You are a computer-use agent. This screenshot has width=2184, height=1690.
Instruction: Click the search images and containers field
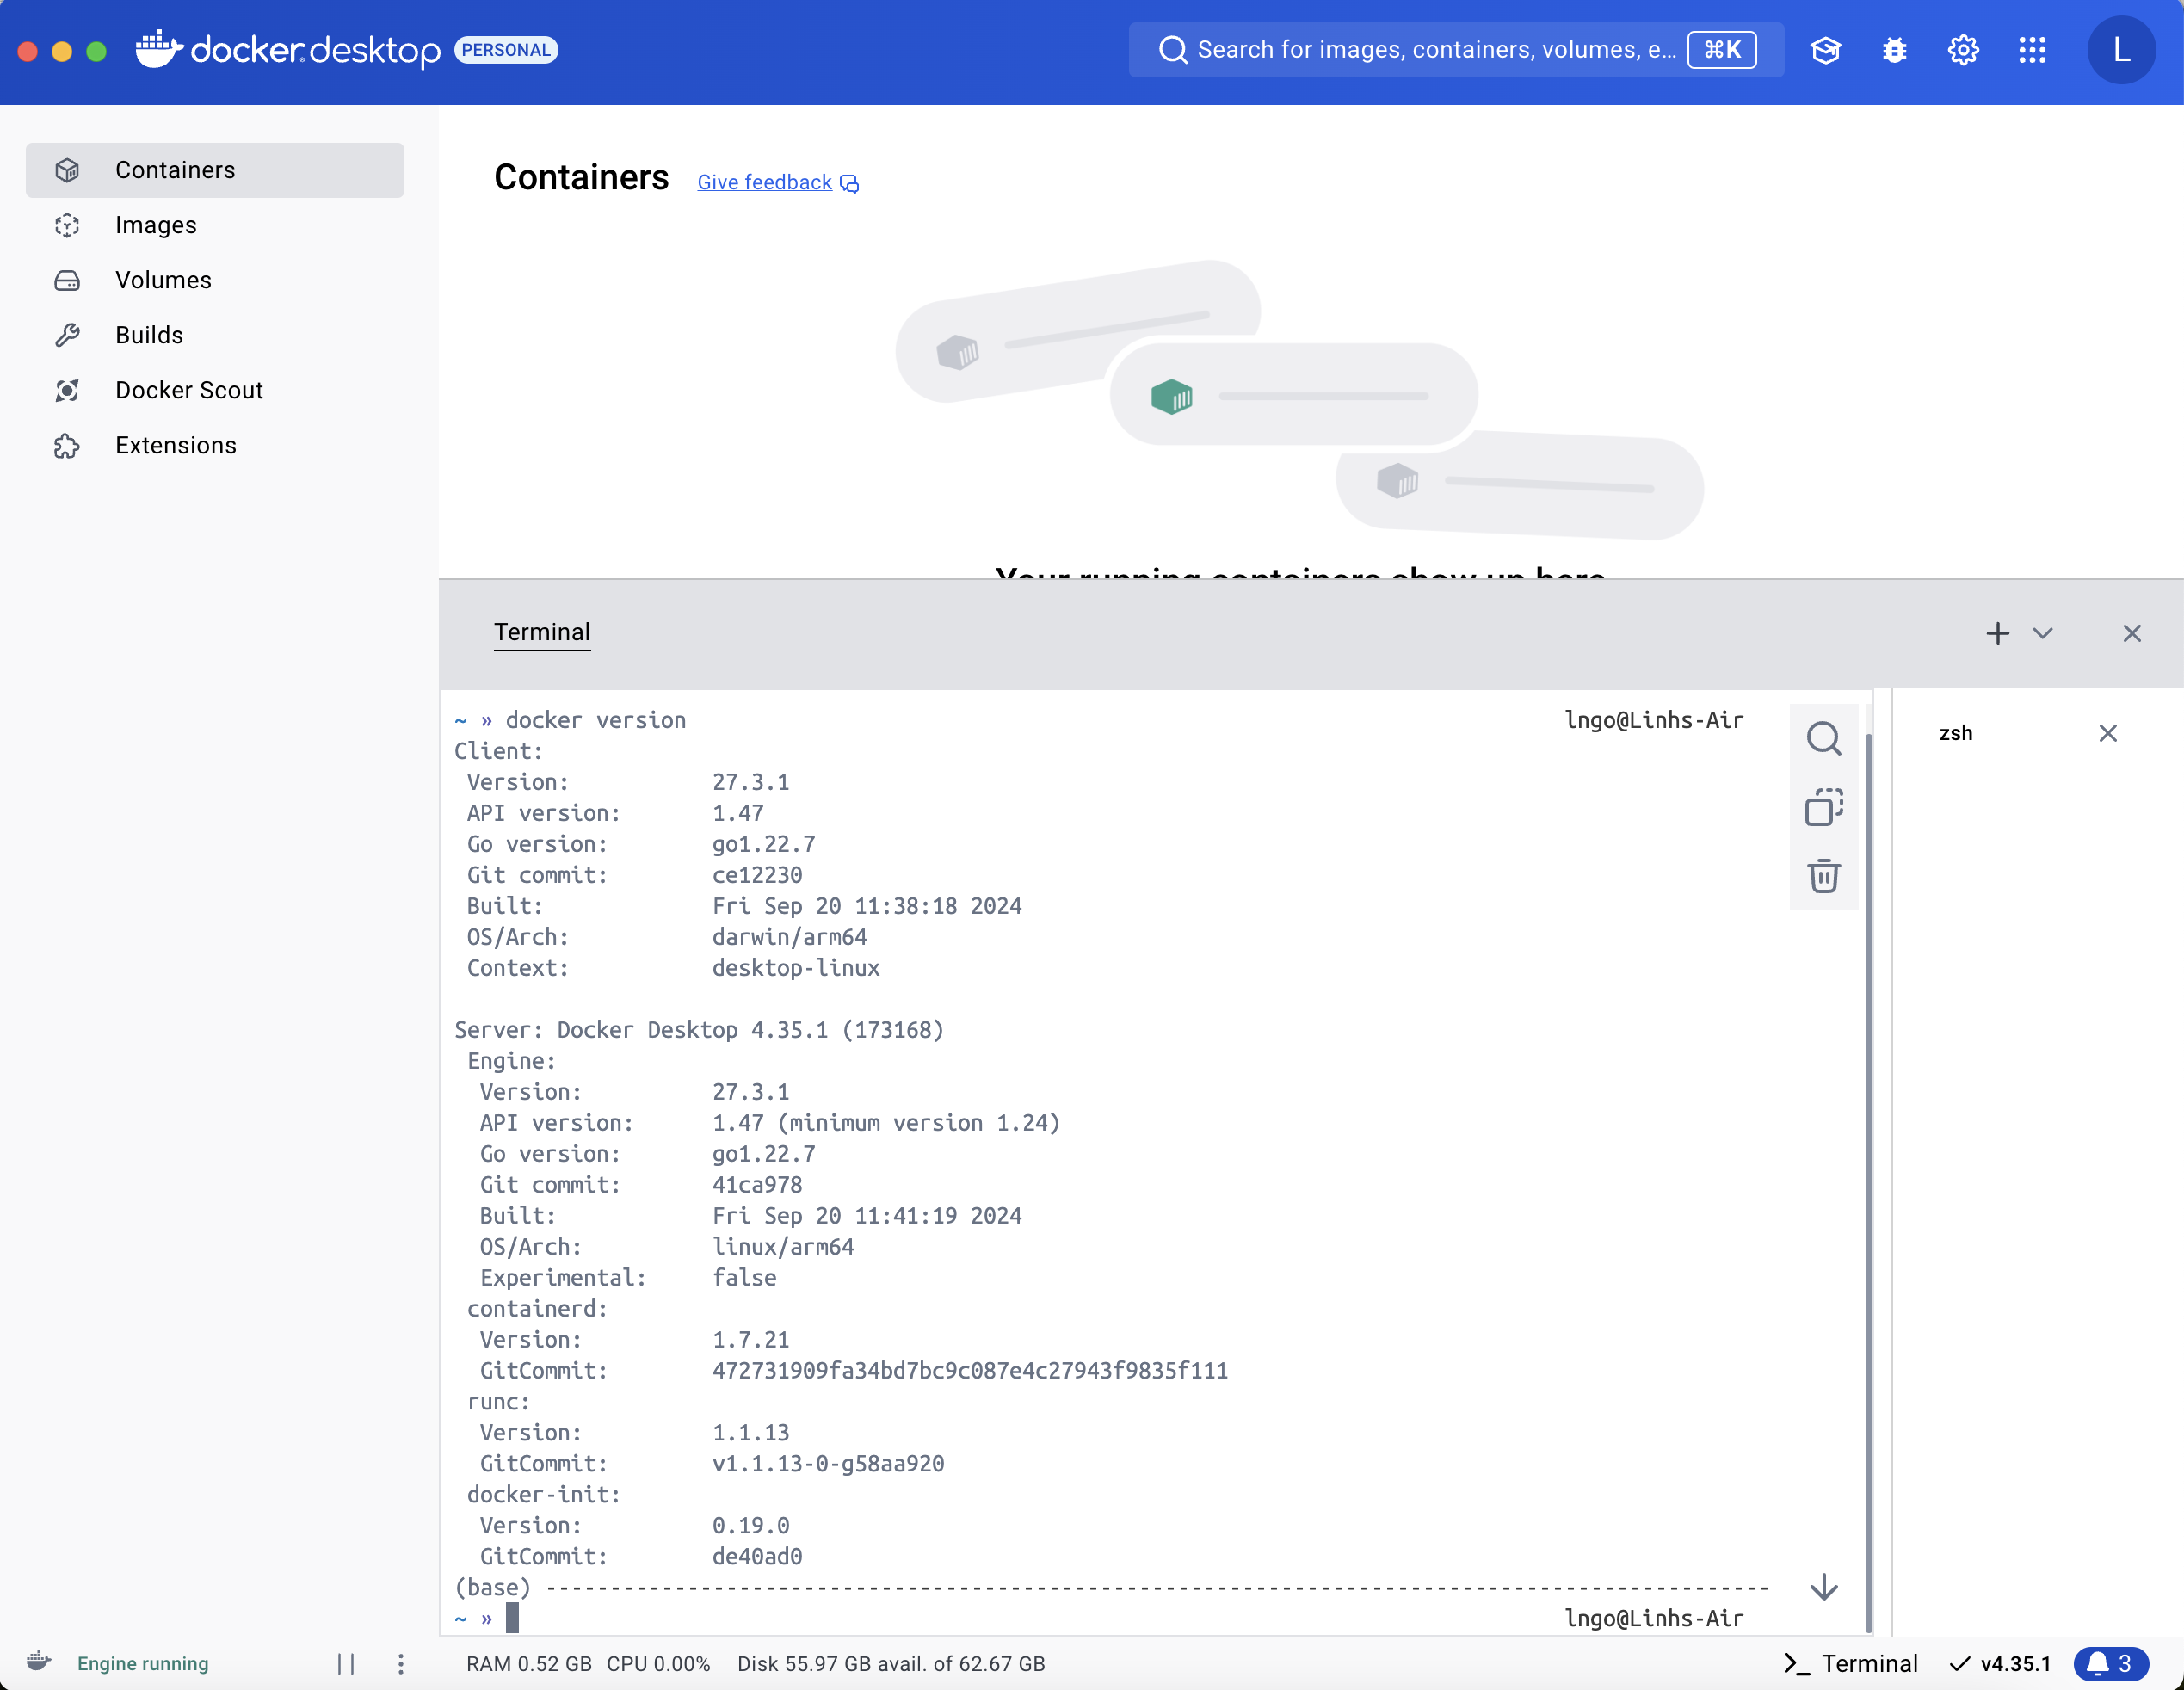click(x=1435, y=50)
